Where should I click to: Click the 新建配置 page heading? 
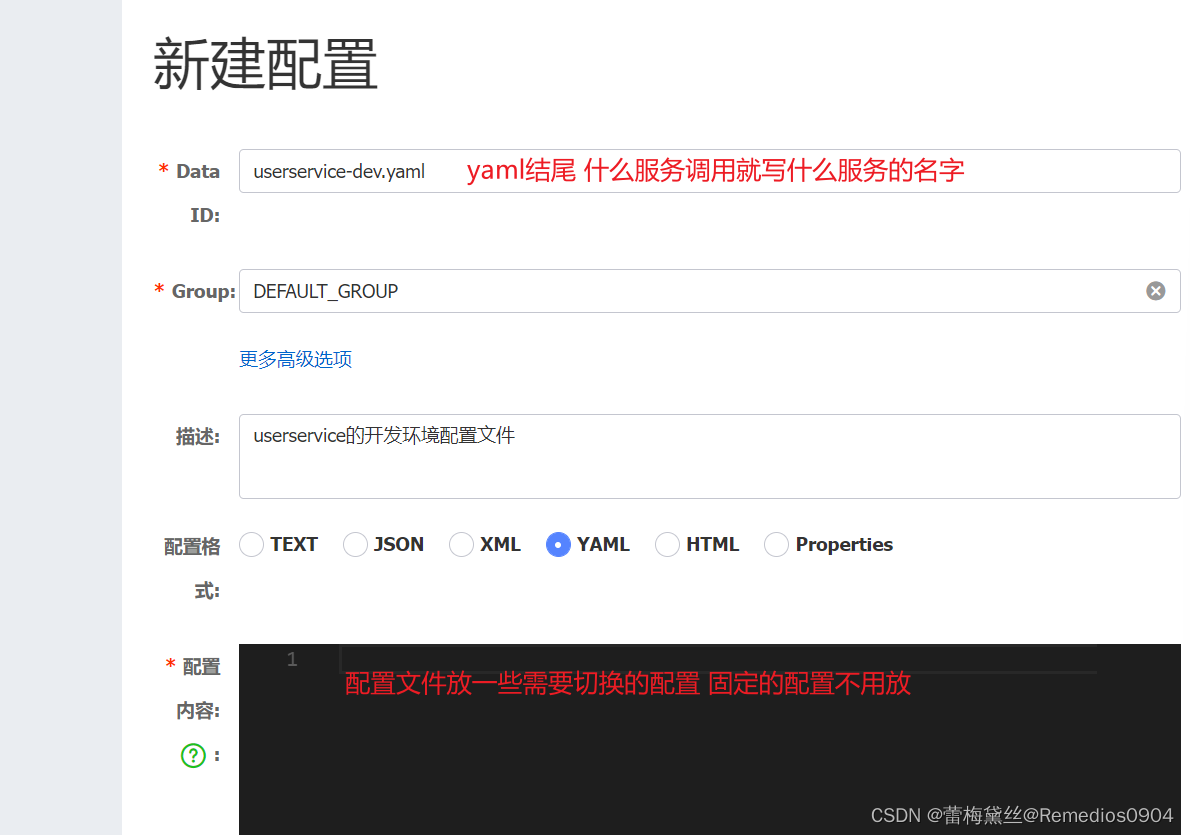pos(265,66)
